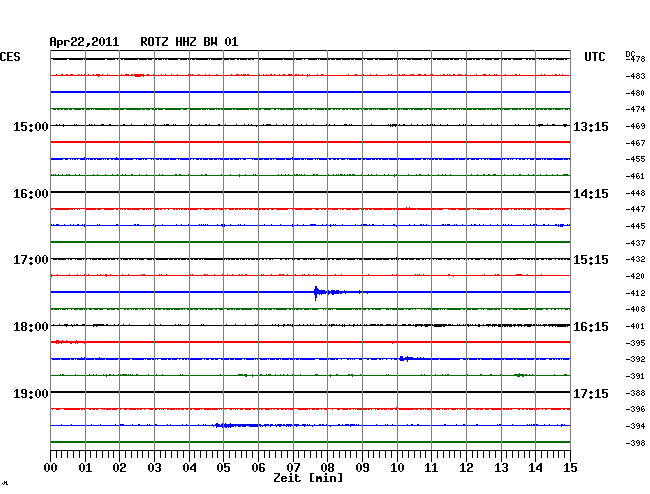Viewport: 650px width, 494px height.
Task: Select the DC offset value -394
Action: coord(635,426)
